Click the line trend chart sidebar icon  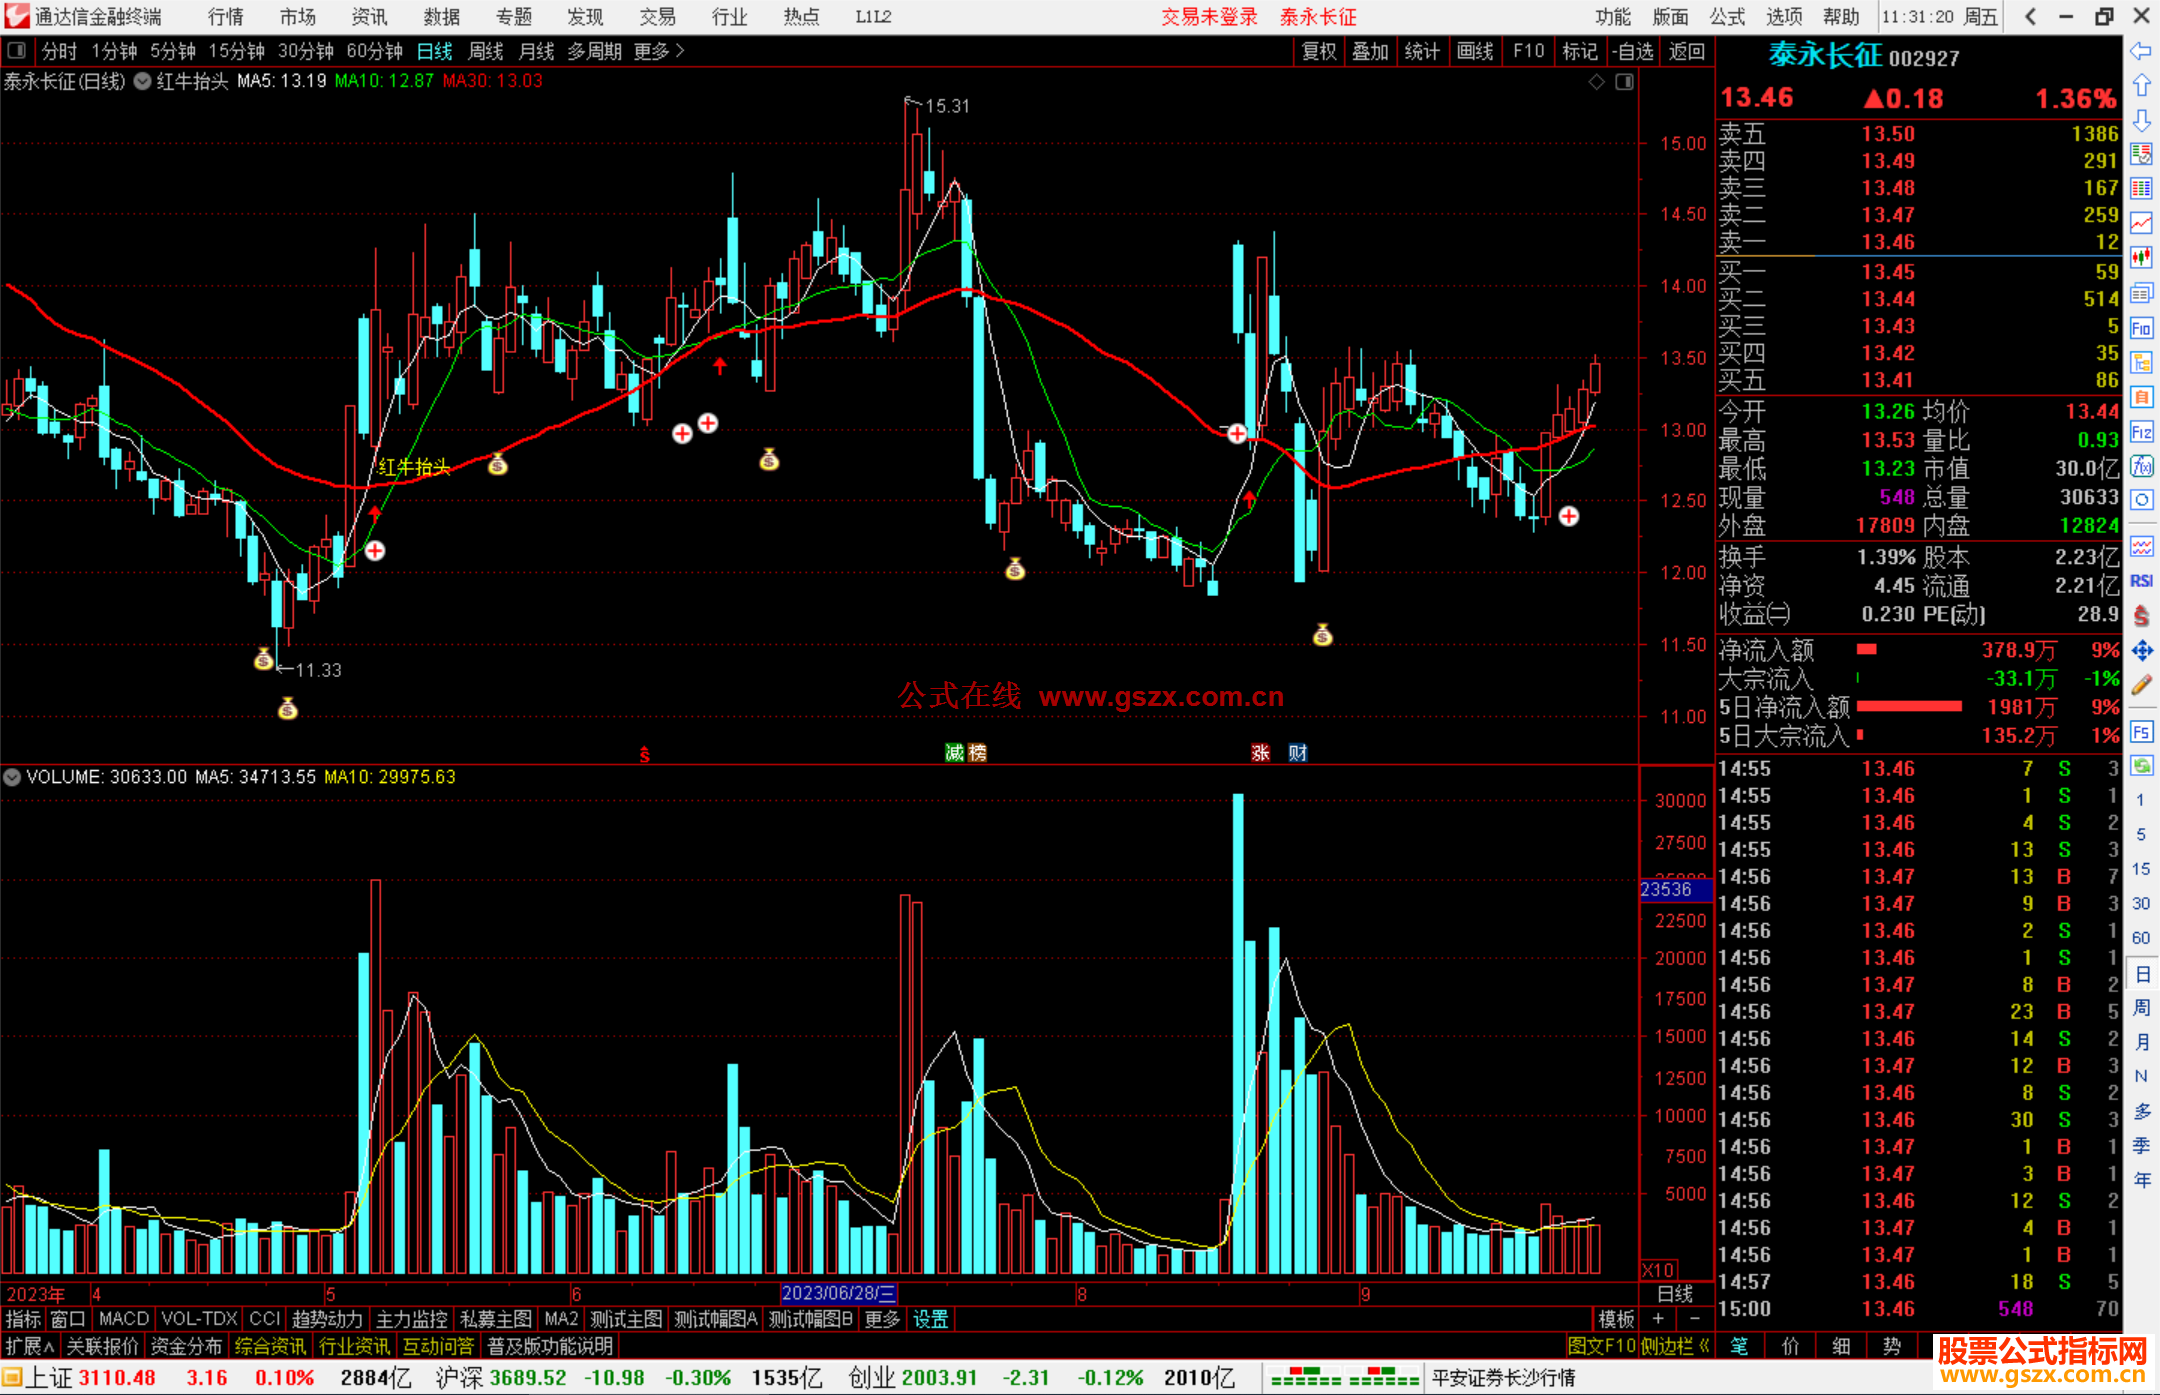(2141, 222)
